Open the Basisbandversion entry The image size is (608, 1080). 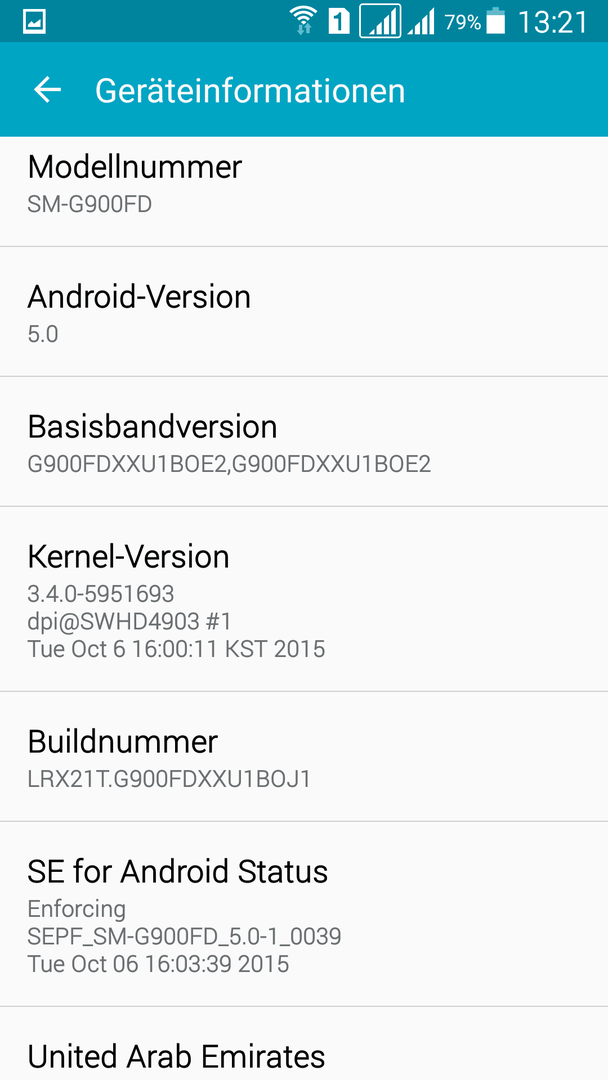click(x=304, y=442)
